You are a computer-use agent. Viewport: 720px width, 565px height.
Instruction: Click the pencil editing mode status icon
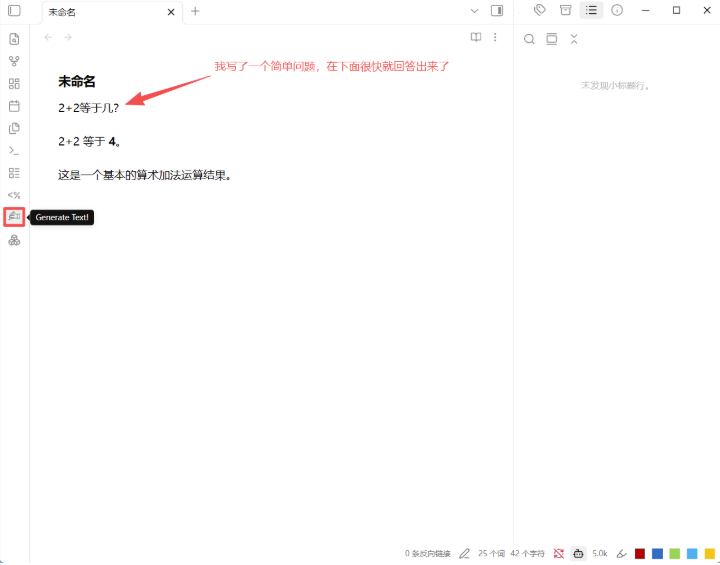465,554
